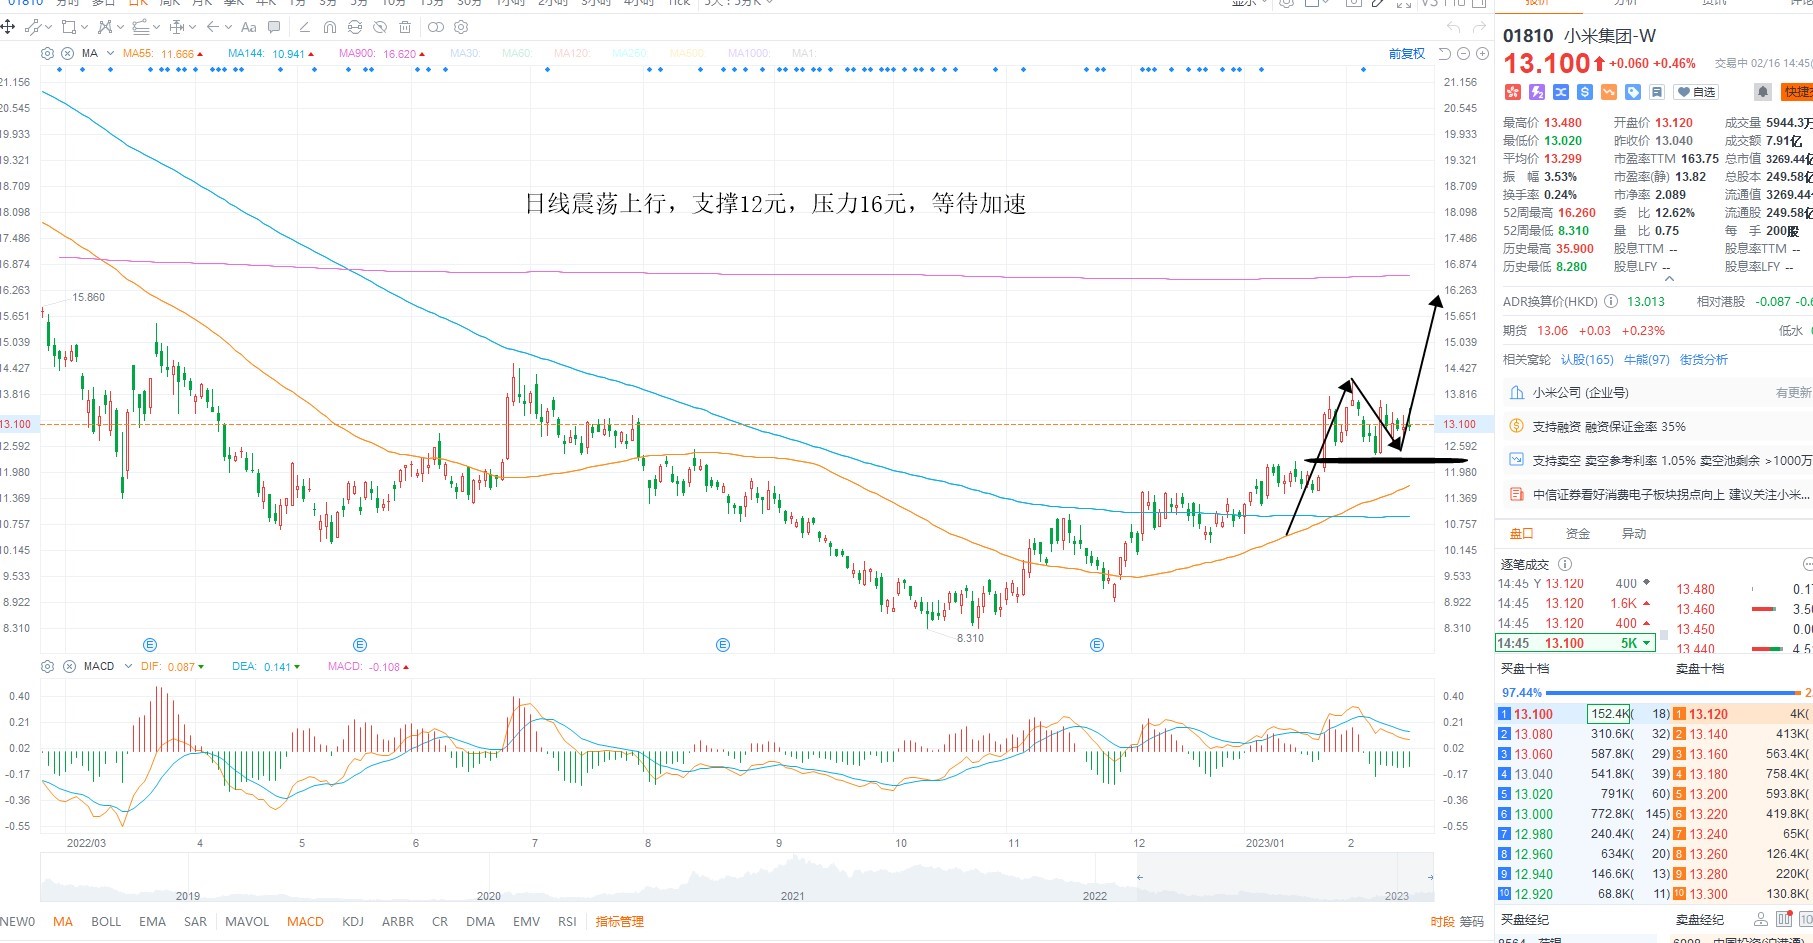
Task: Click the eraser pencil tool
Action: pos(304,27)
